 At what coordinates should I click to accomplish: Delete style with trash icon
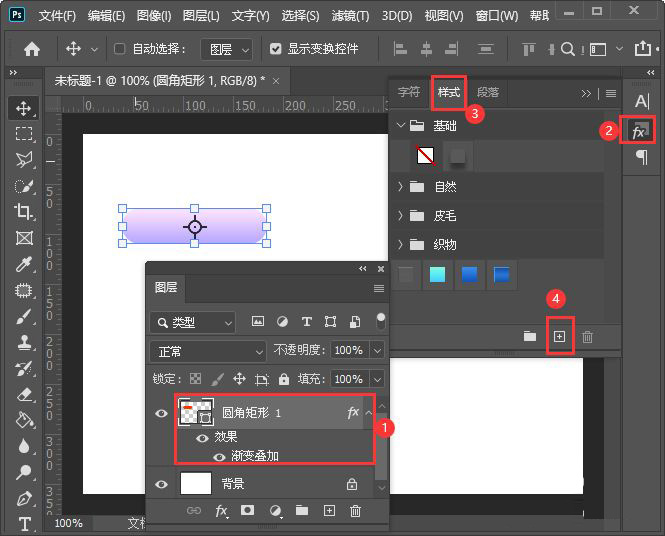coord(587,337)
